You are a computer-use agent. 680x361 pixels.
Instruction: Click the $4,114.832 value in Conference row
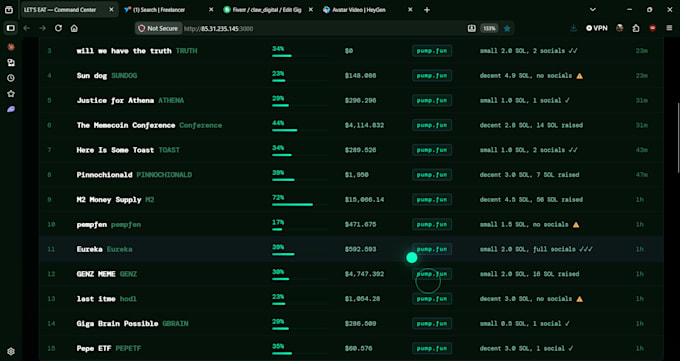pos(364,125)
